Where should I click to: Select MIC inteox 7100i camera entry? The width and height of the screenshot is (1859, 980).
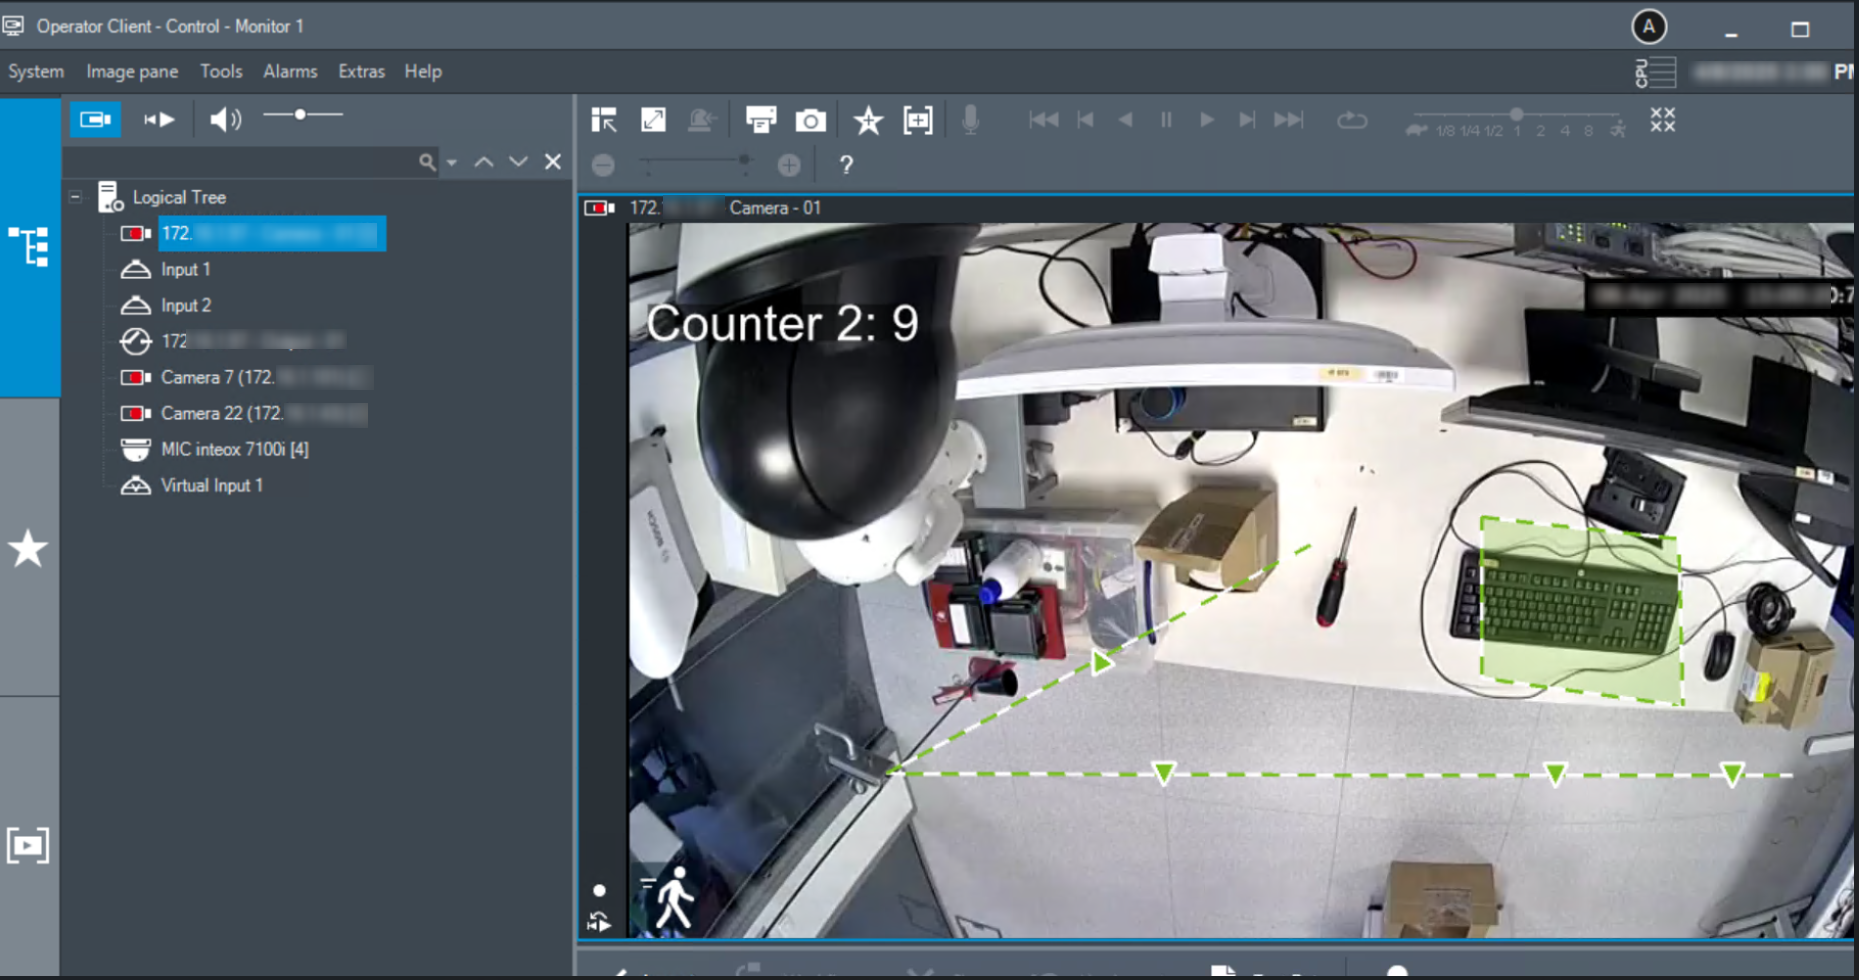click(234, 449)
